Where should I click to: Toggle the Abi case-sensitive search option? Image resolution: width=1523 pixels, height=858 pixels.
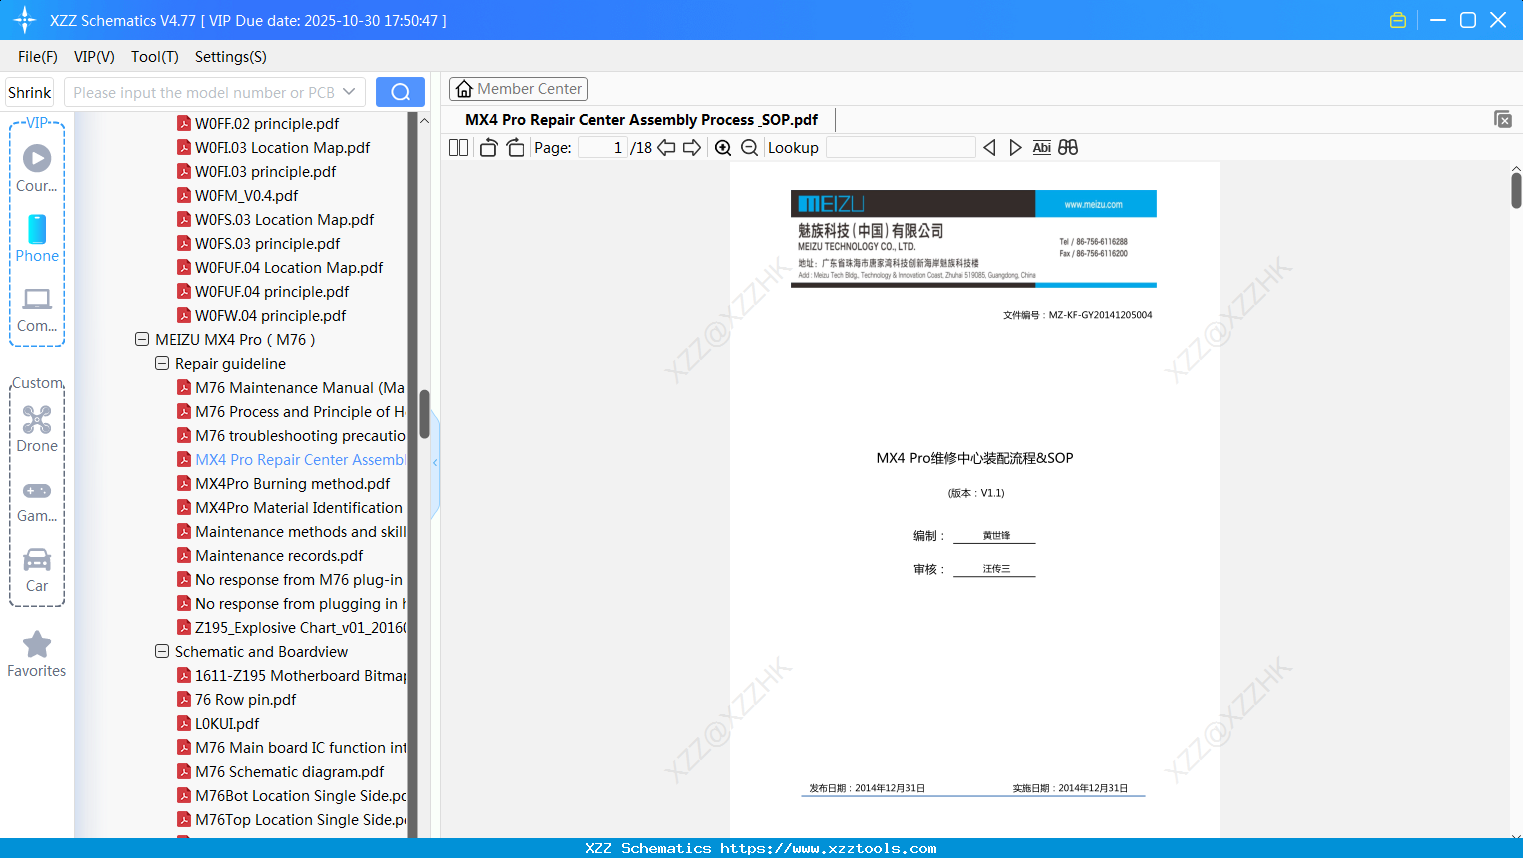point(1041,147)
